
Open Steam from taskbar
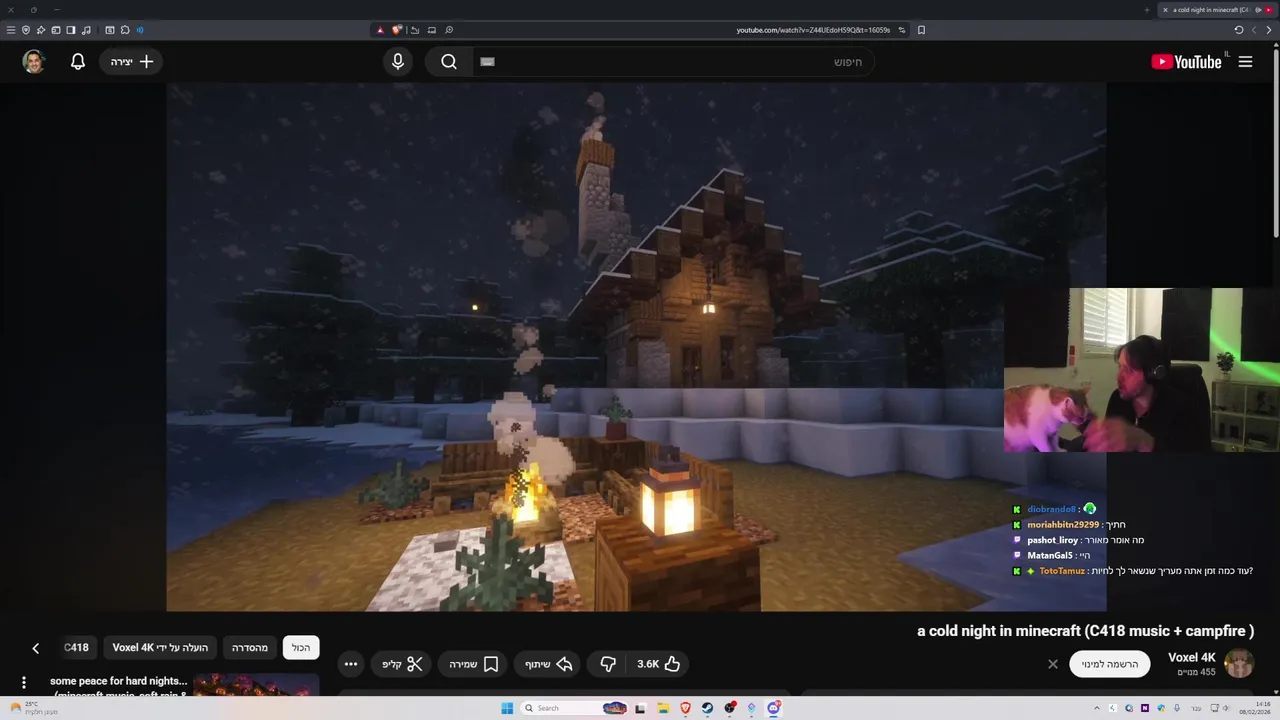point(707,708)
